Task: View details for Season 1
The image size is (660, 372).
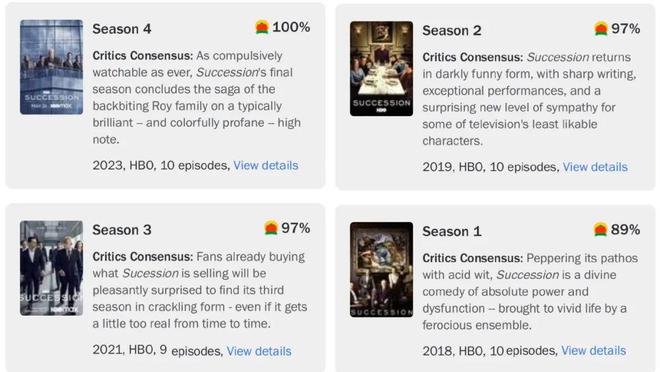Action: pyautogui.click(x=593, y=351)
